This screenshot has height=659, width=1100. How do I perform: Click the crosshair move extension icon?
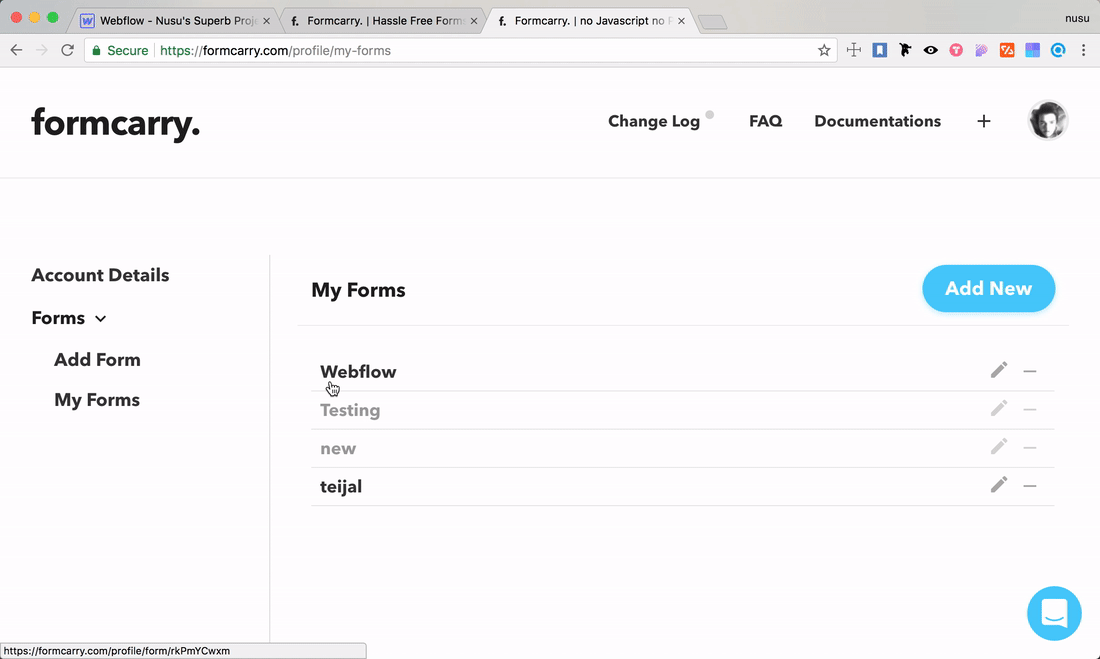pyautogui.click(x=854, y=50)
